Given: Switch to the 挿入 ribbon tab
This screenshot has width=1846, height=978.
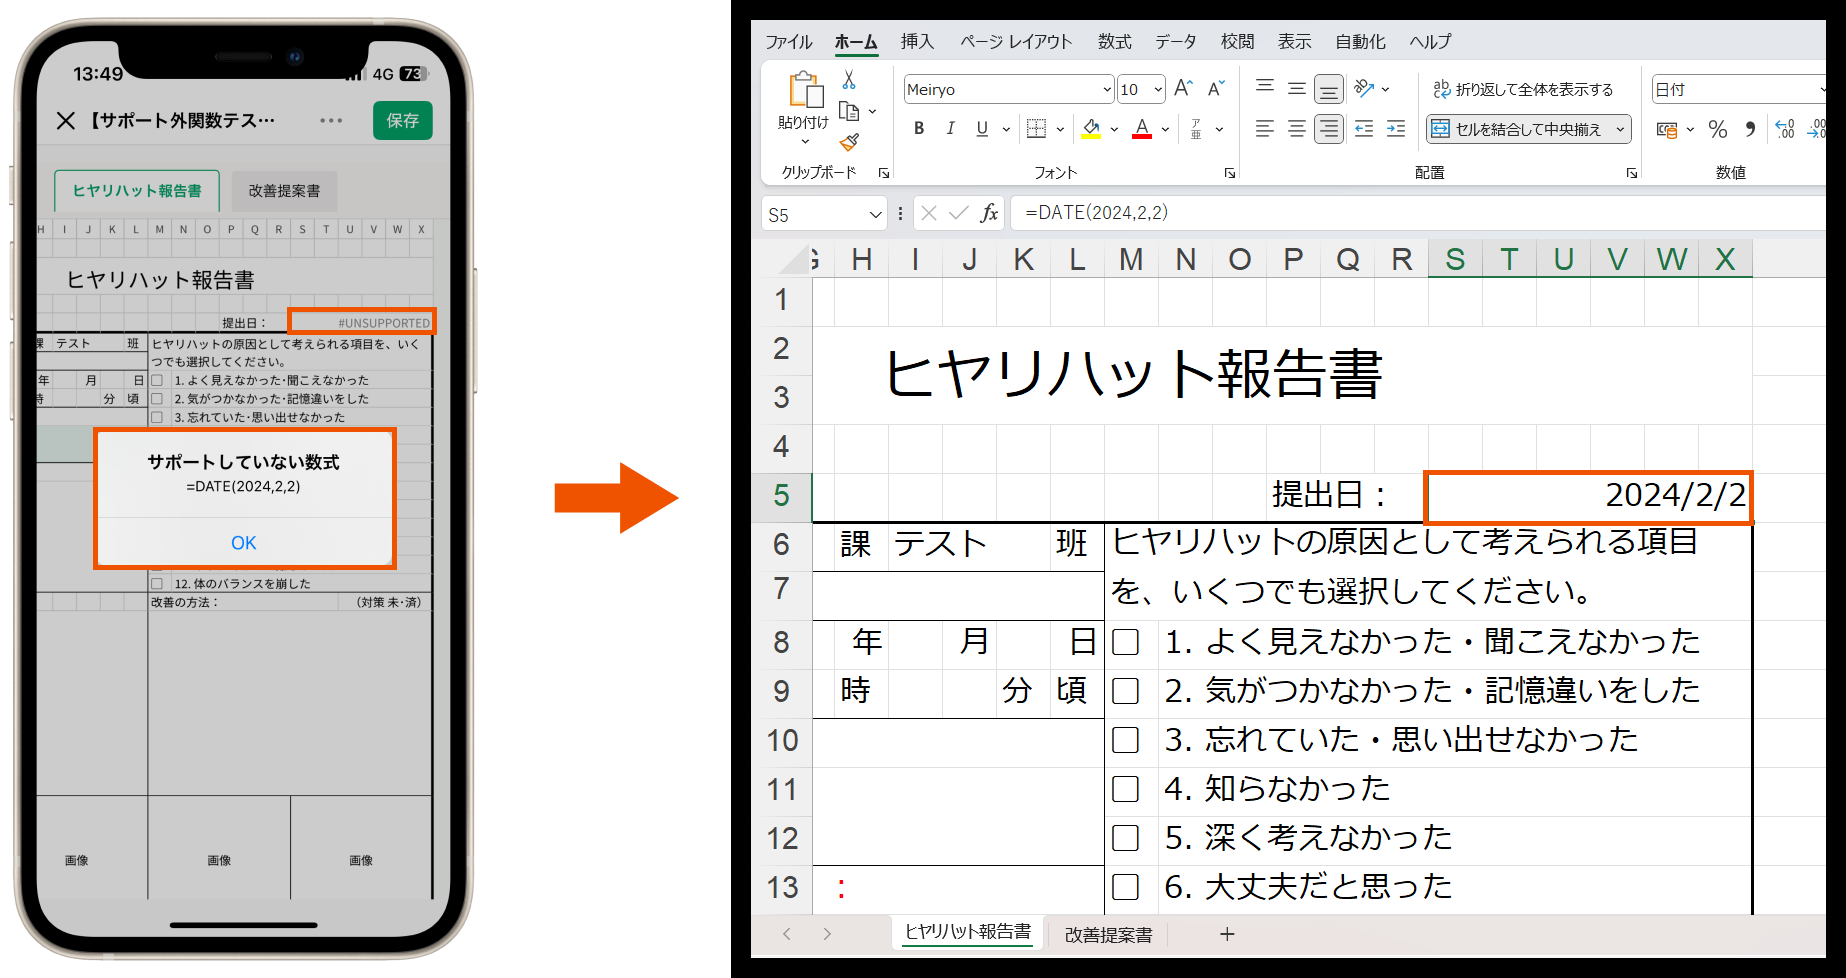Looking at the screenshot, I should click(x=916, y=41).
